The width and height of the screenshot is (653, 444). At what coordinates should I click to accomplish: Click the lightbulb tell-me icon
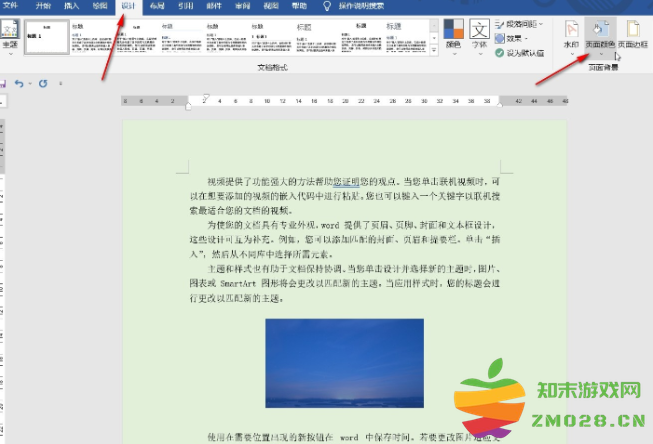(x=327, y=6)
